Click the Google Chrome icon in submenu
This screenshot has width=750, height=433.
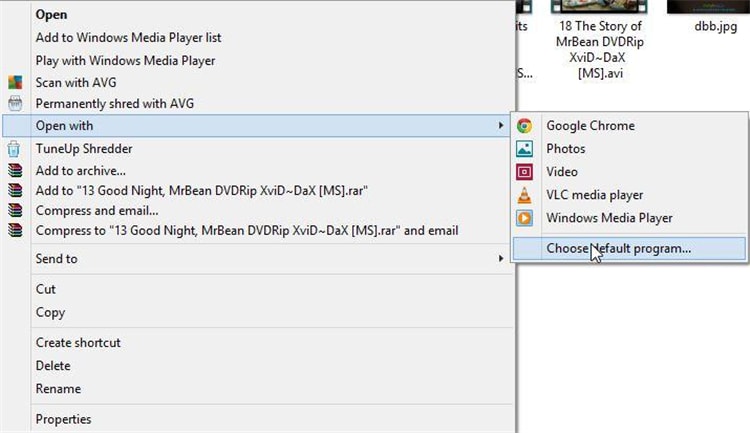[x=524, y=125]
